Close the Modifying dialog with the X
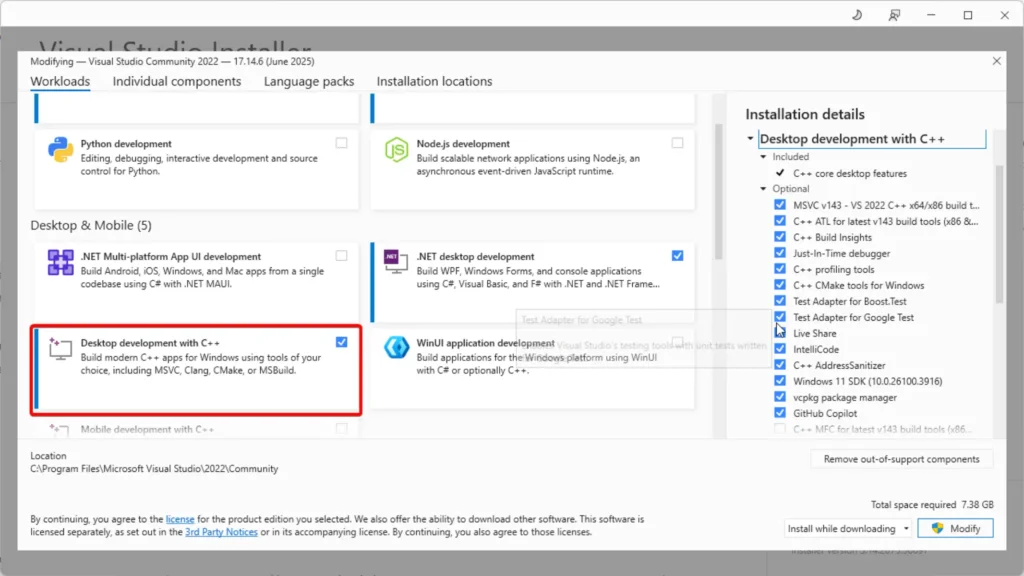This screenshot has width=1024, height=576. (x=997, y=61)
